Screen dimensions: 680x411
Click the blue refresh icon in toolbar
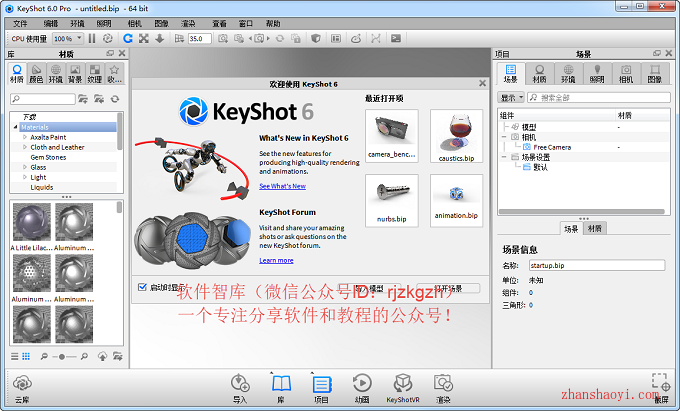pyautogui.click(x=128, y=39)
